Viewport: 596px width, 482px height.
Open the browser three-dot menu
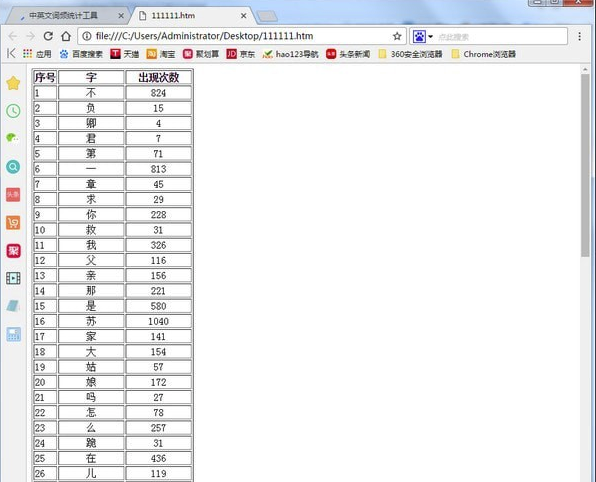click(579, 36)
